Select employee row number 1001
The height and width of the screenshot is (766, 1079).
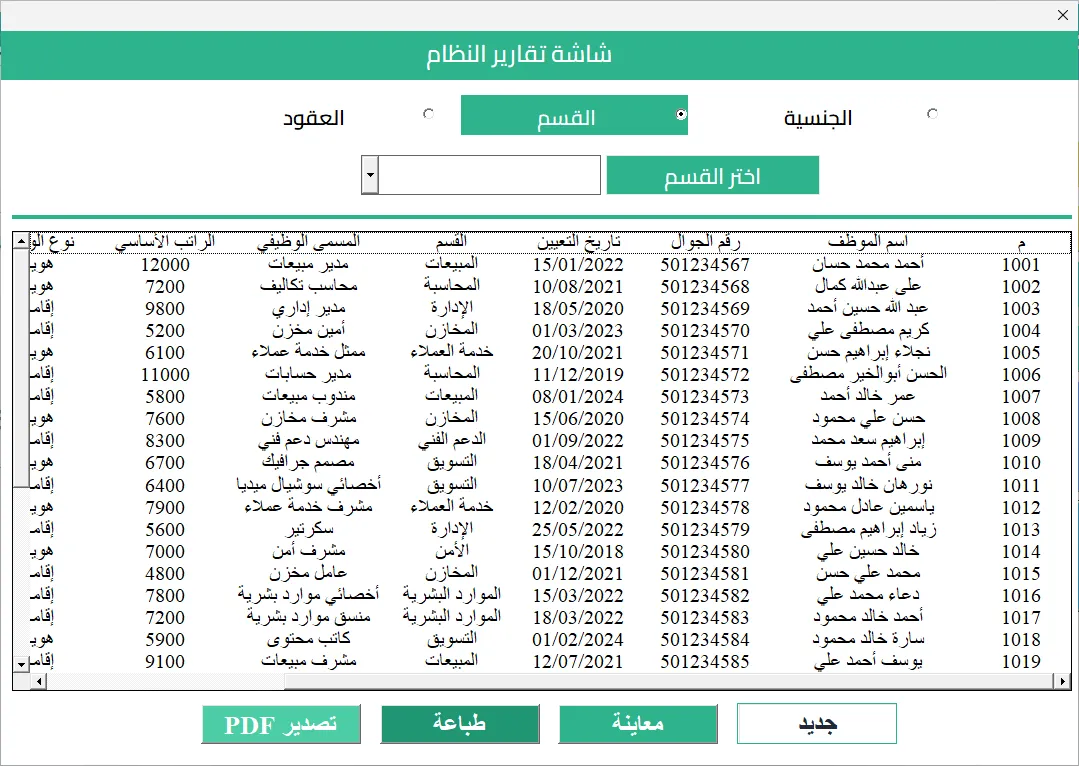coord(1021,264)
